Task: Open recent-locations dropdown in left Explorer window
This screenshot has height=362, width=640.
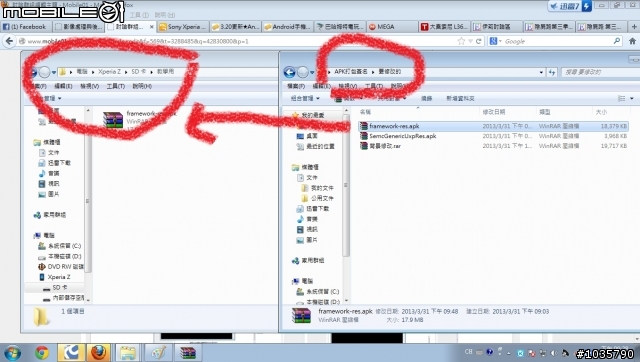Action: pyautogui.click(x=53, y=73)
